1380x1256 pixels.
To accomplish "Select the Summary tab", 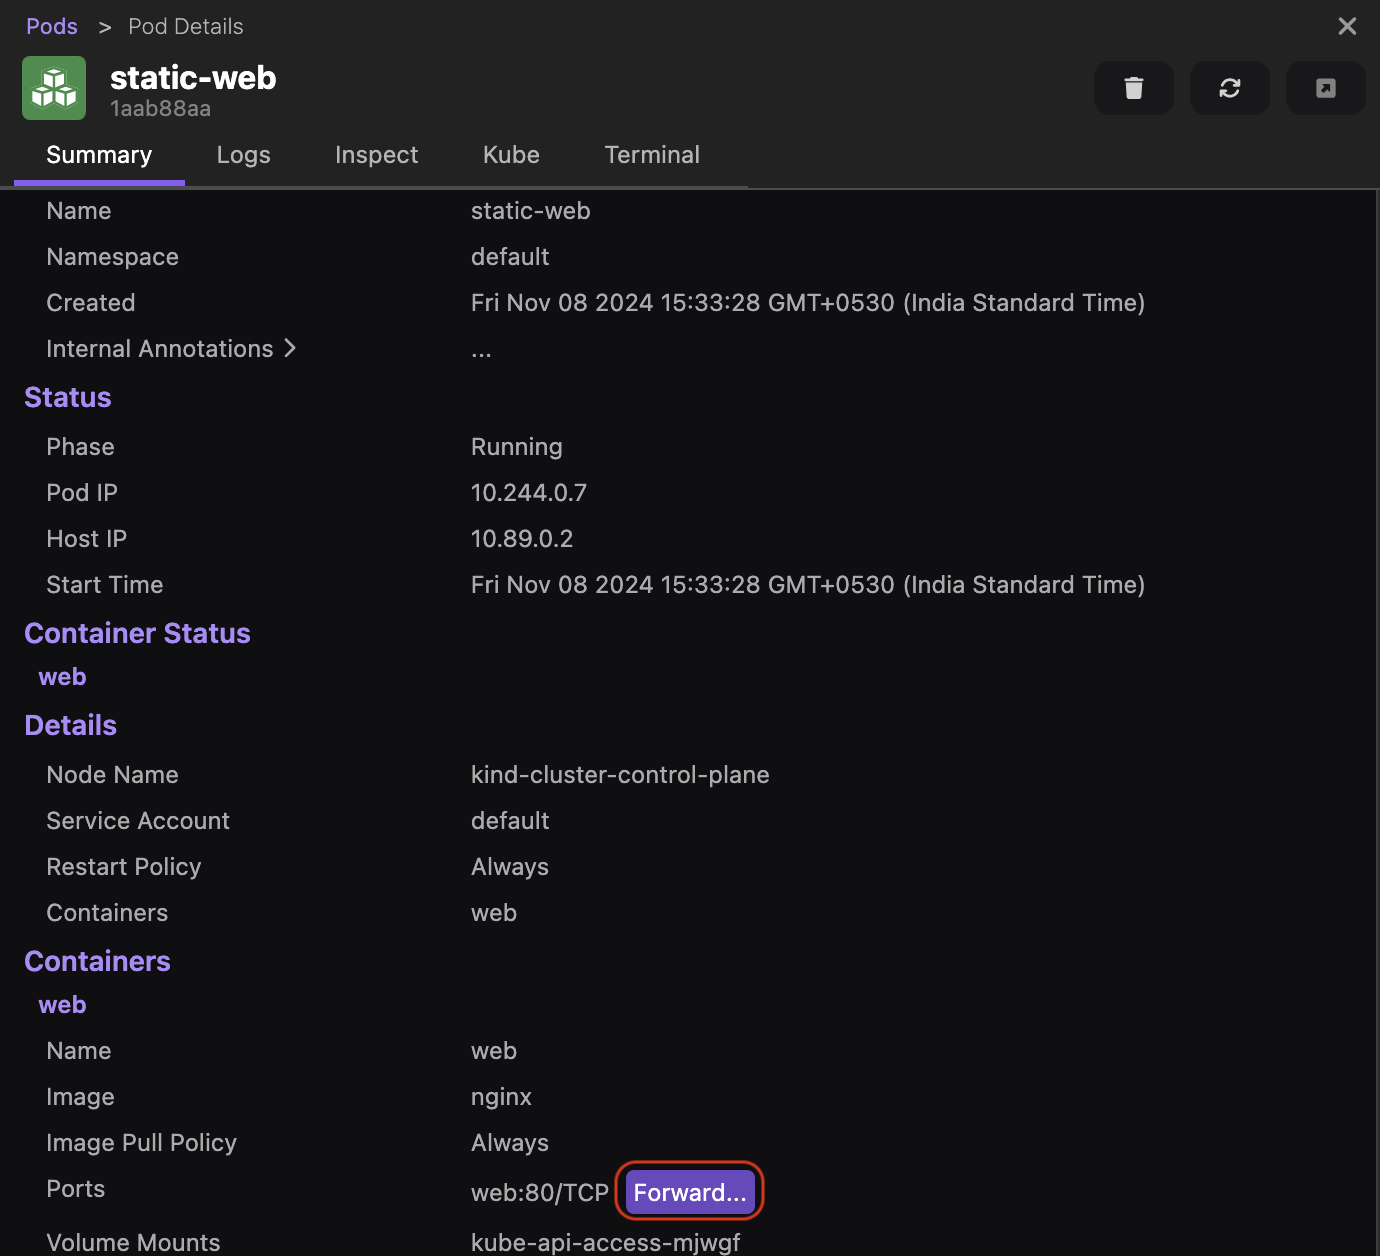I will pos(99,155).
